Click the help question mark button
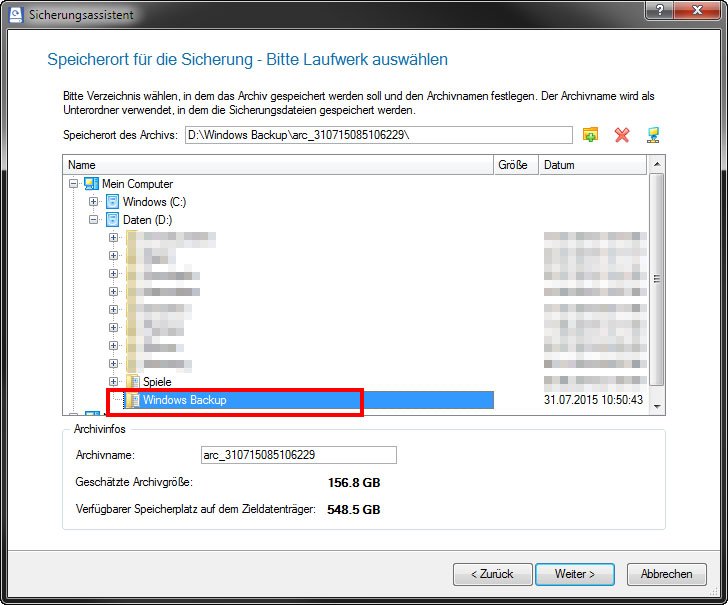 pos(660,10)
